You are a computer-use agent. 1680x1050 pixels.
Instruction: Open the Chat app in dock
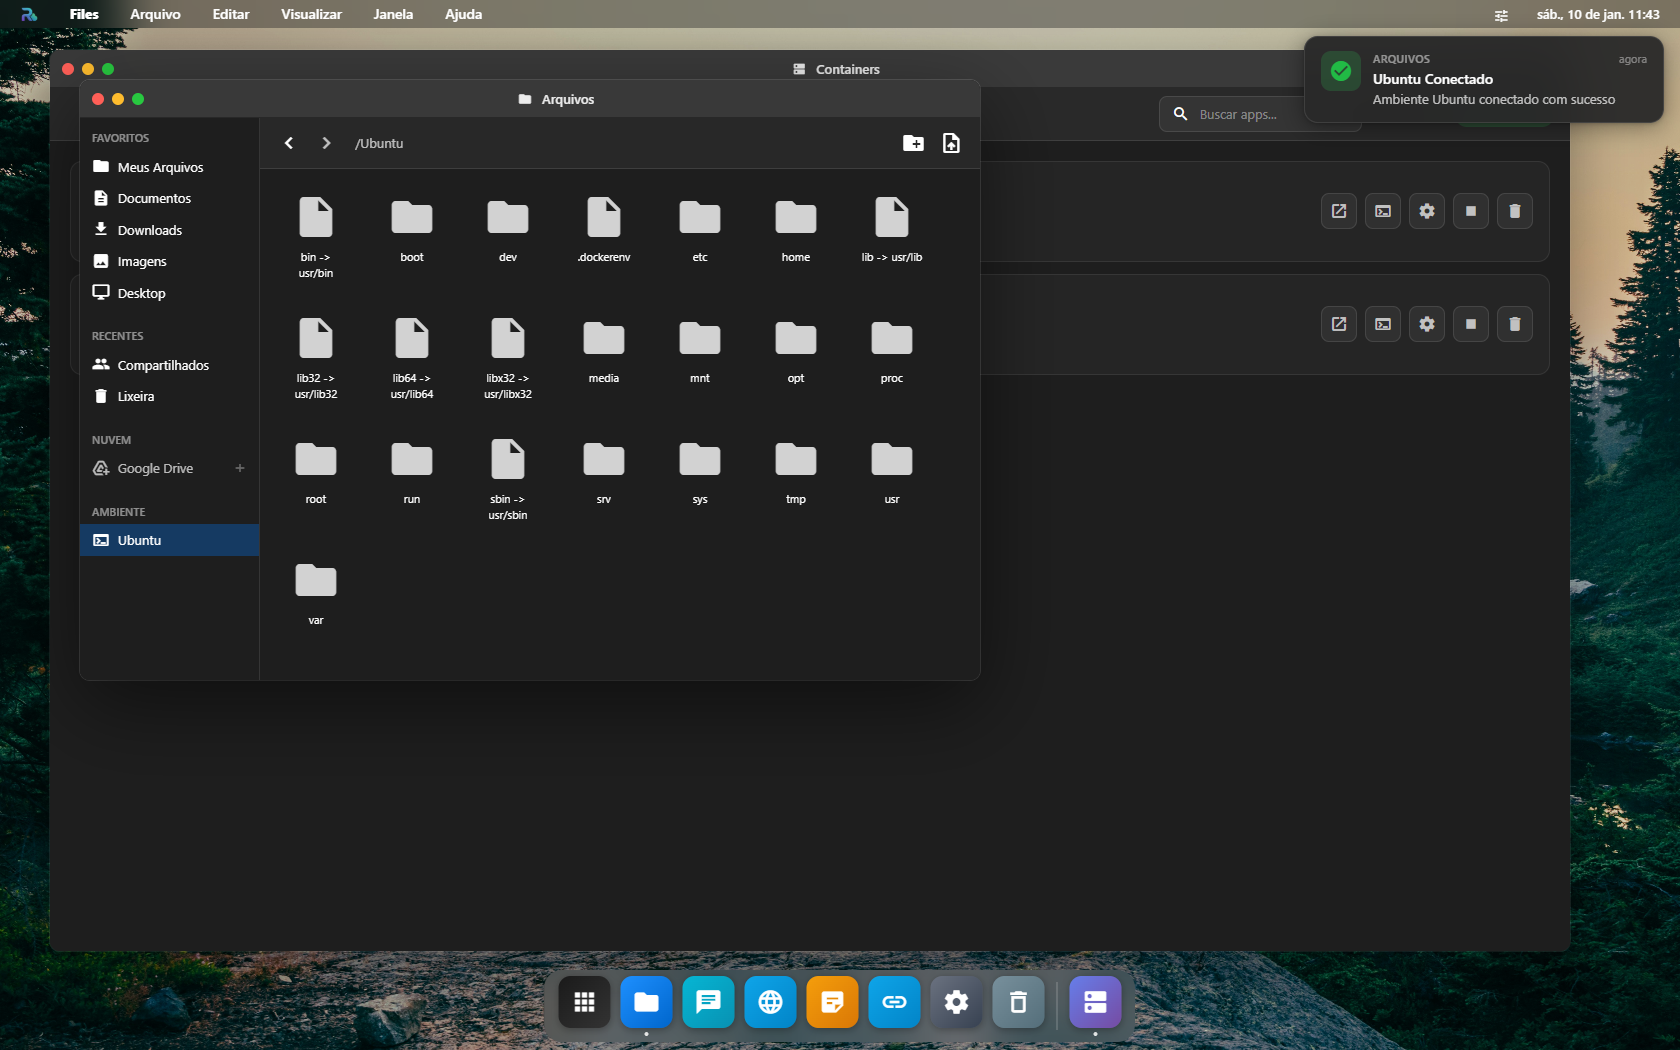[708, 1002]
